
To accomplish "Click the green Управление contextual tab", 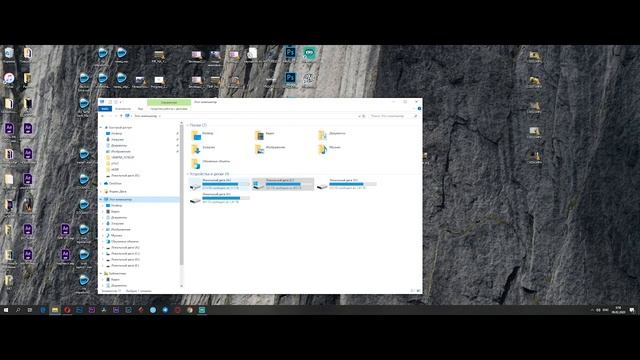I will pos(169,102).
